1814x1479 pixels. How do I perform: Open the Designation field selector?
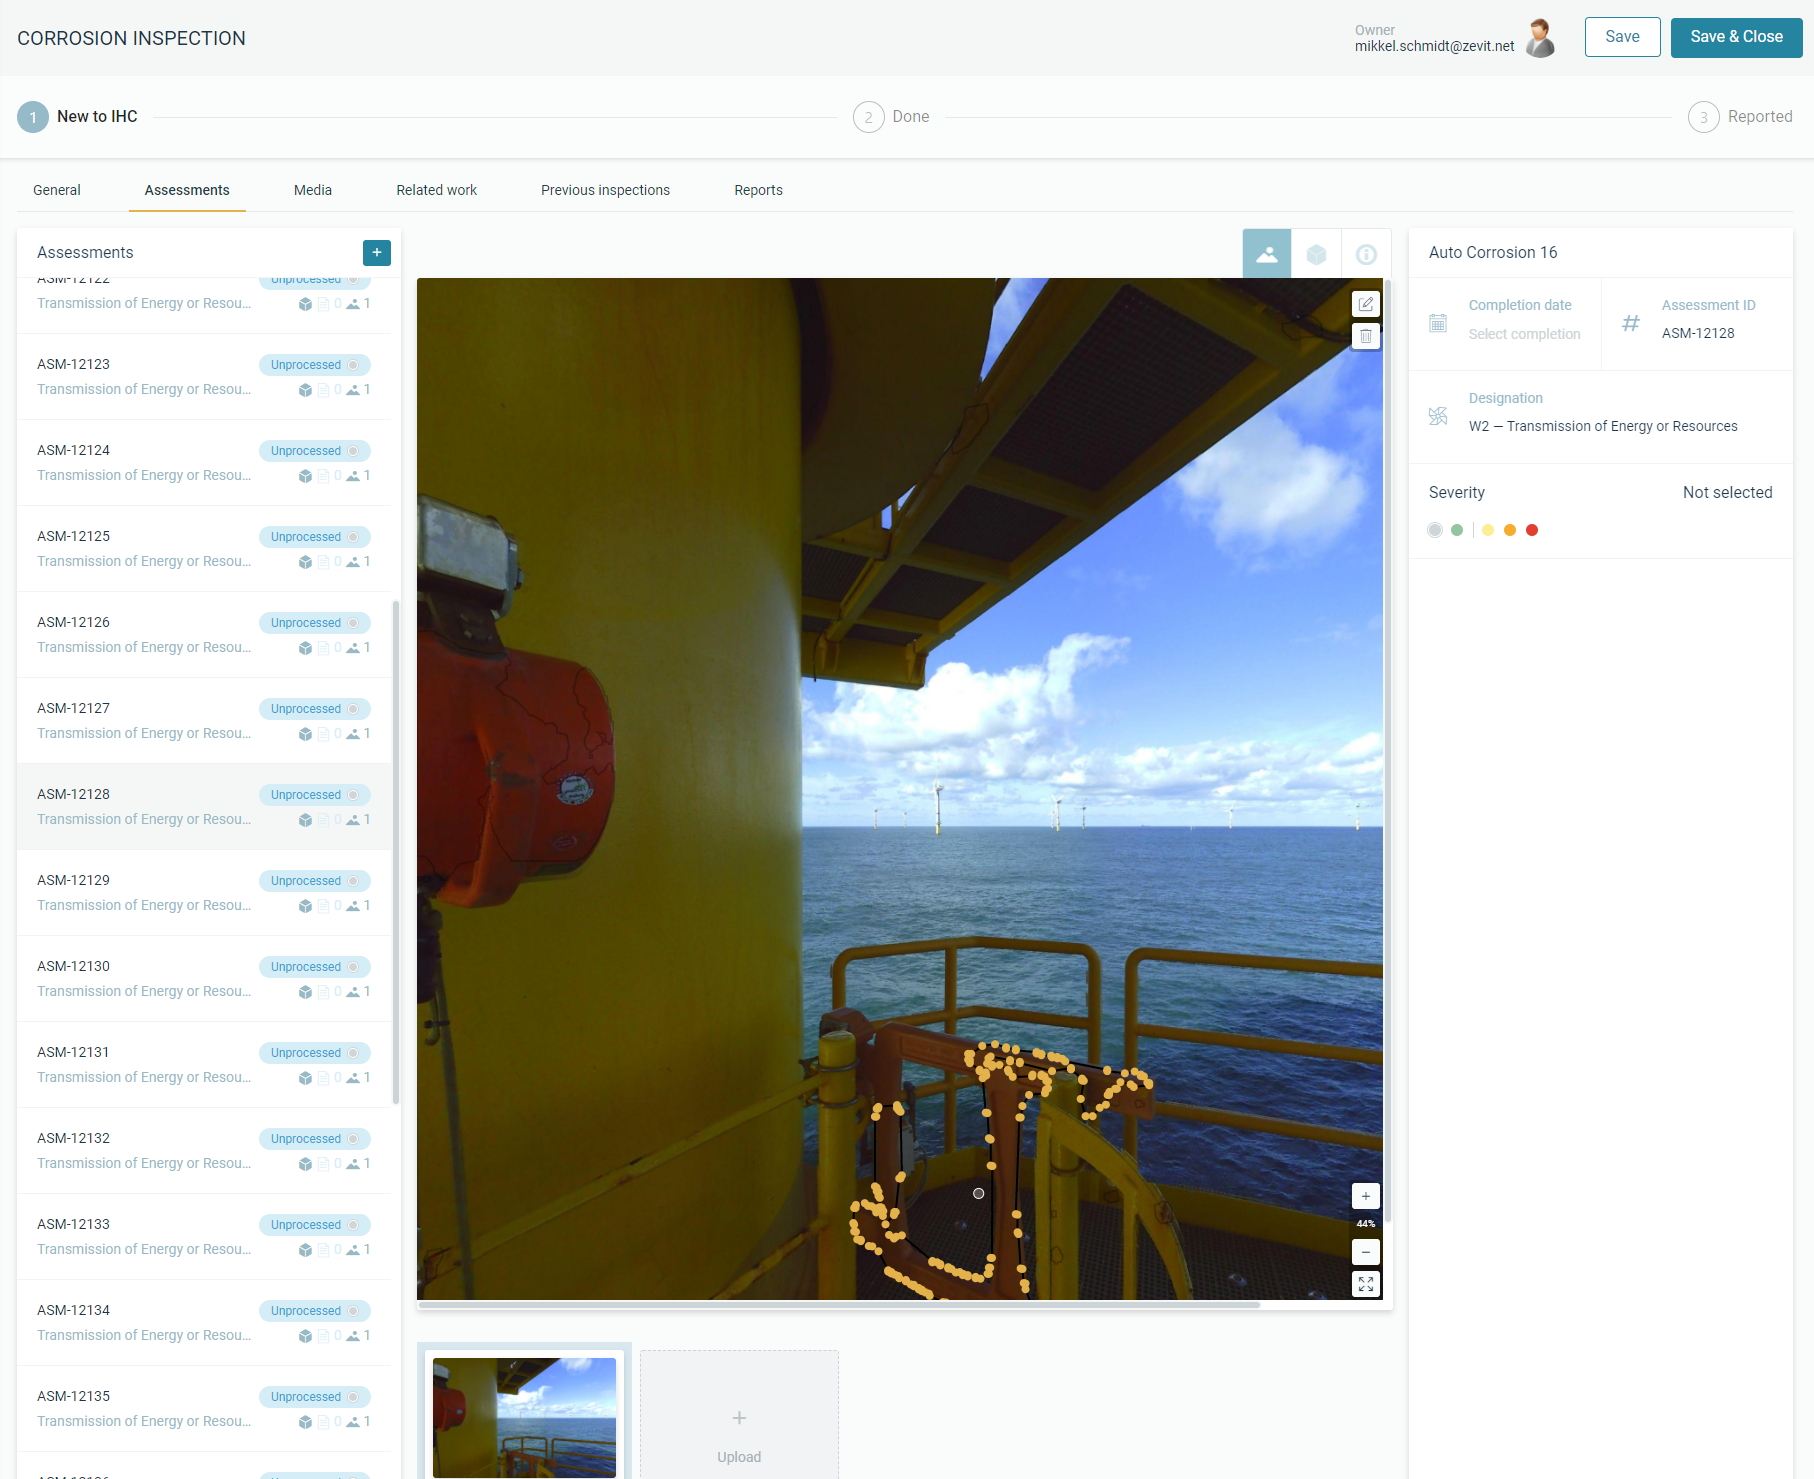pyautogui.click(x=1602, y=426)
